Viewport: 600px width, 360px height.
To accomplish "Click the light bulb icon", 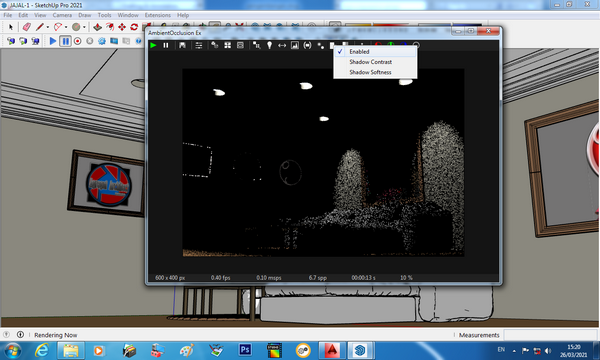I will [269, 46].
